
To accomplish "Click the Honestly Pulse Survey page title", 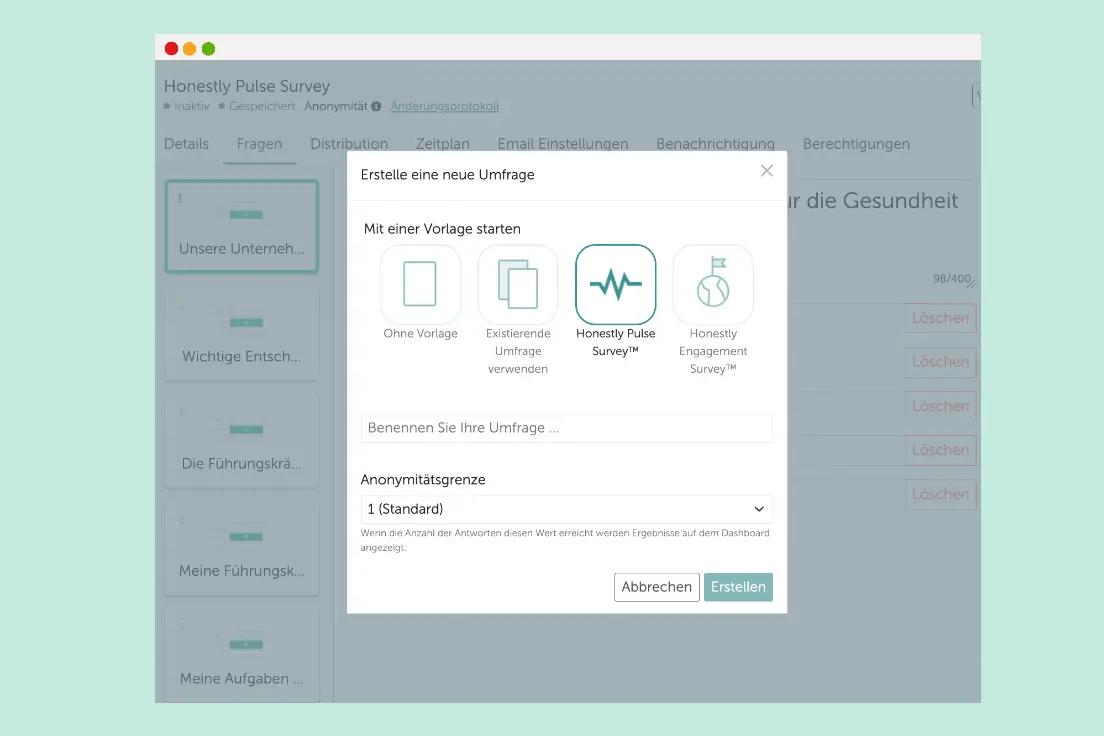I will (x=247, y=86).
